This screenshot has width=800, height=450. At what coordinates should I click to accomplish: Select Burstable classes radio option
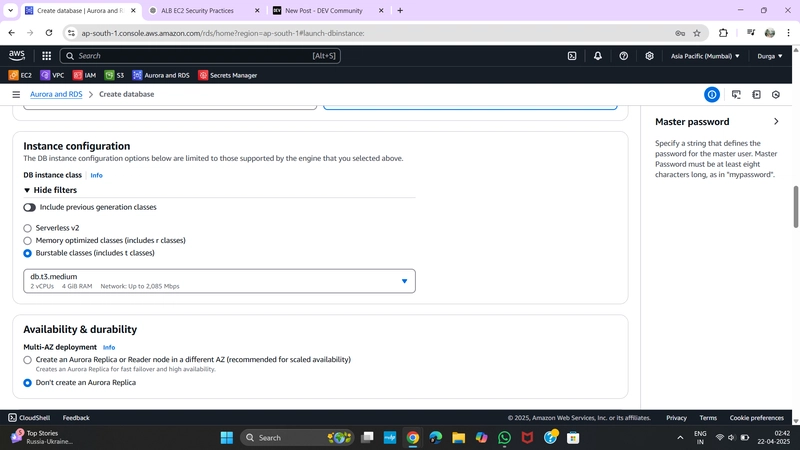(28, 253)
